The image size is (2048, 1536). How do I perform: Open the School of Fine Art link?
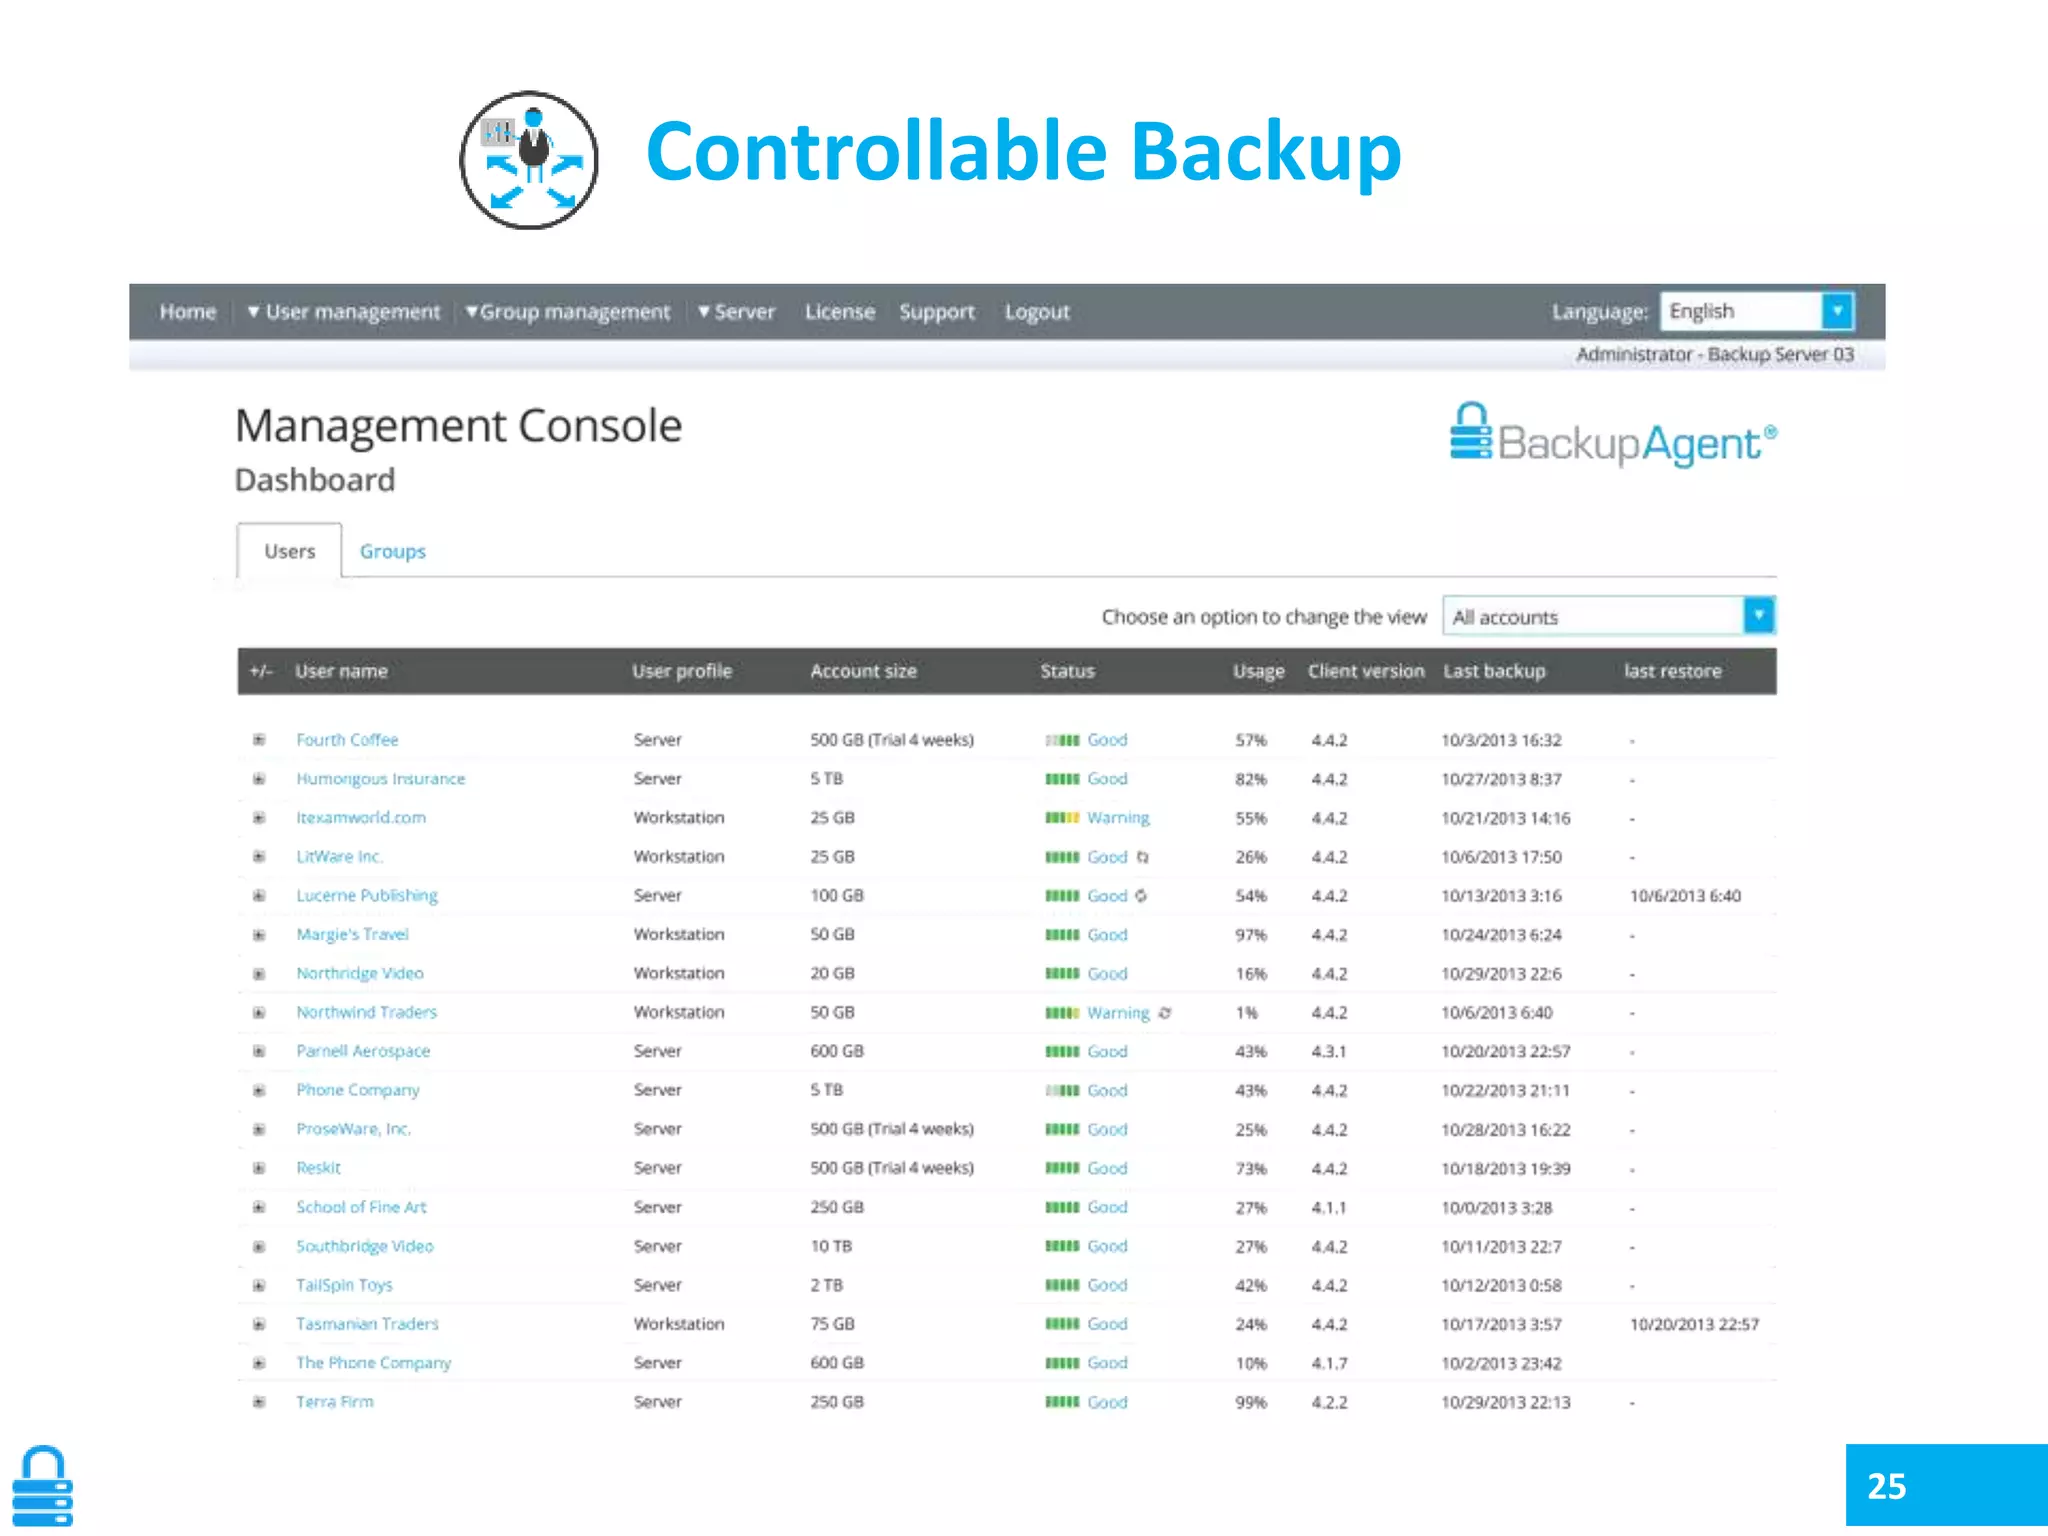click(x=361, y=1207)
